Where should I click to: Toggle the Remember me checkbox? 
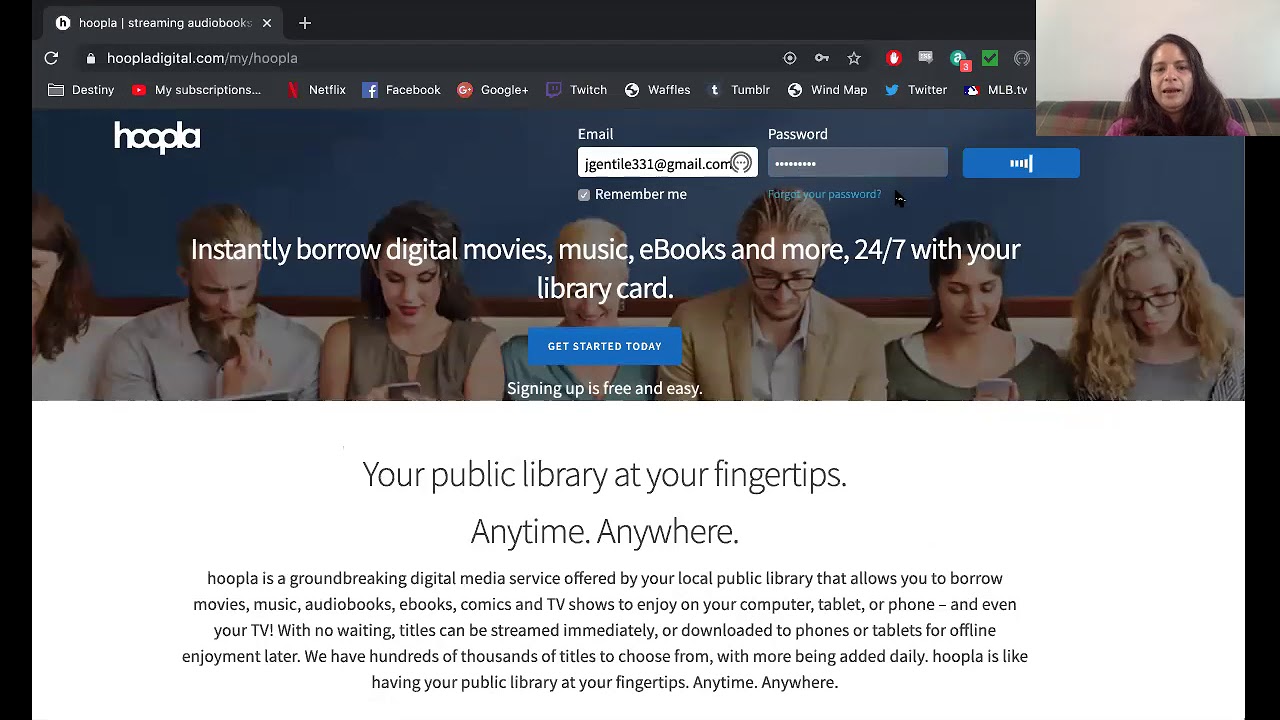[x=584, y=195]
